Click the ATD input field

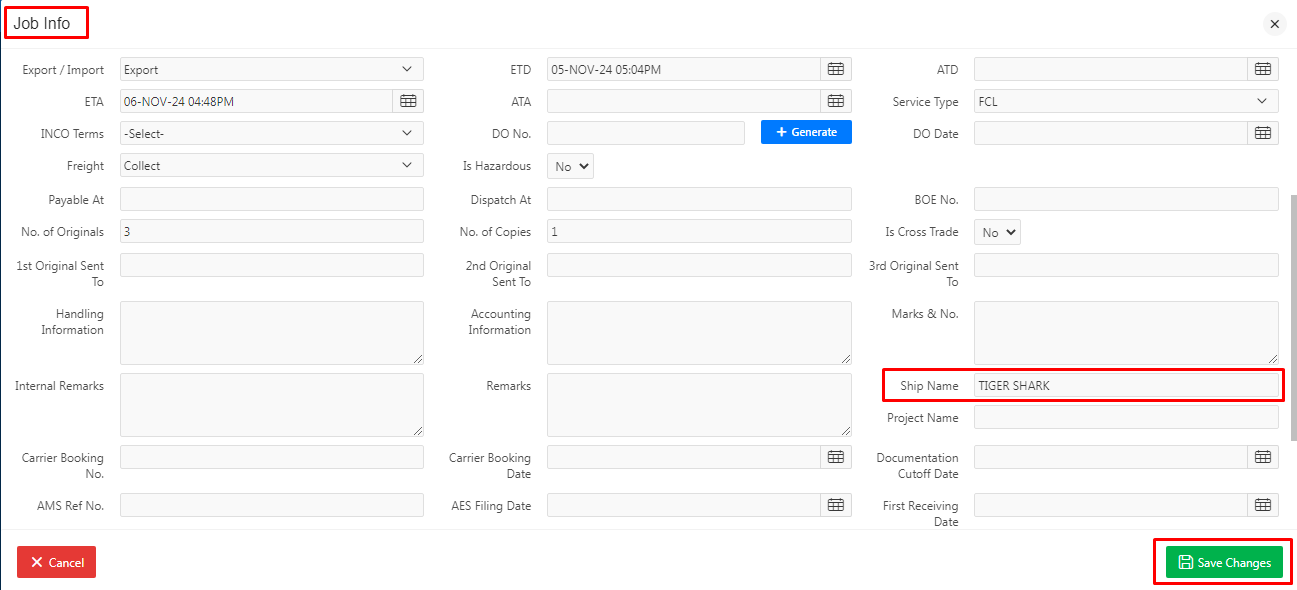tap(1111, 69)
